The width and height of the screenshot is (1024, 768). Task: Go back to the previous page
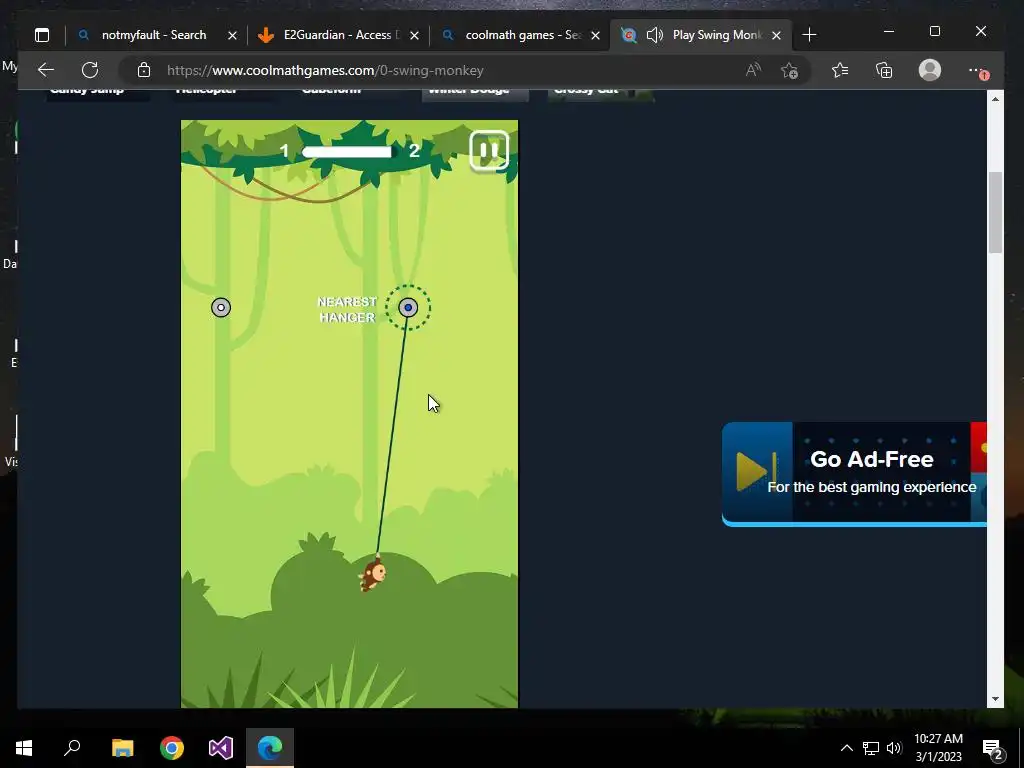pos(46,70)
